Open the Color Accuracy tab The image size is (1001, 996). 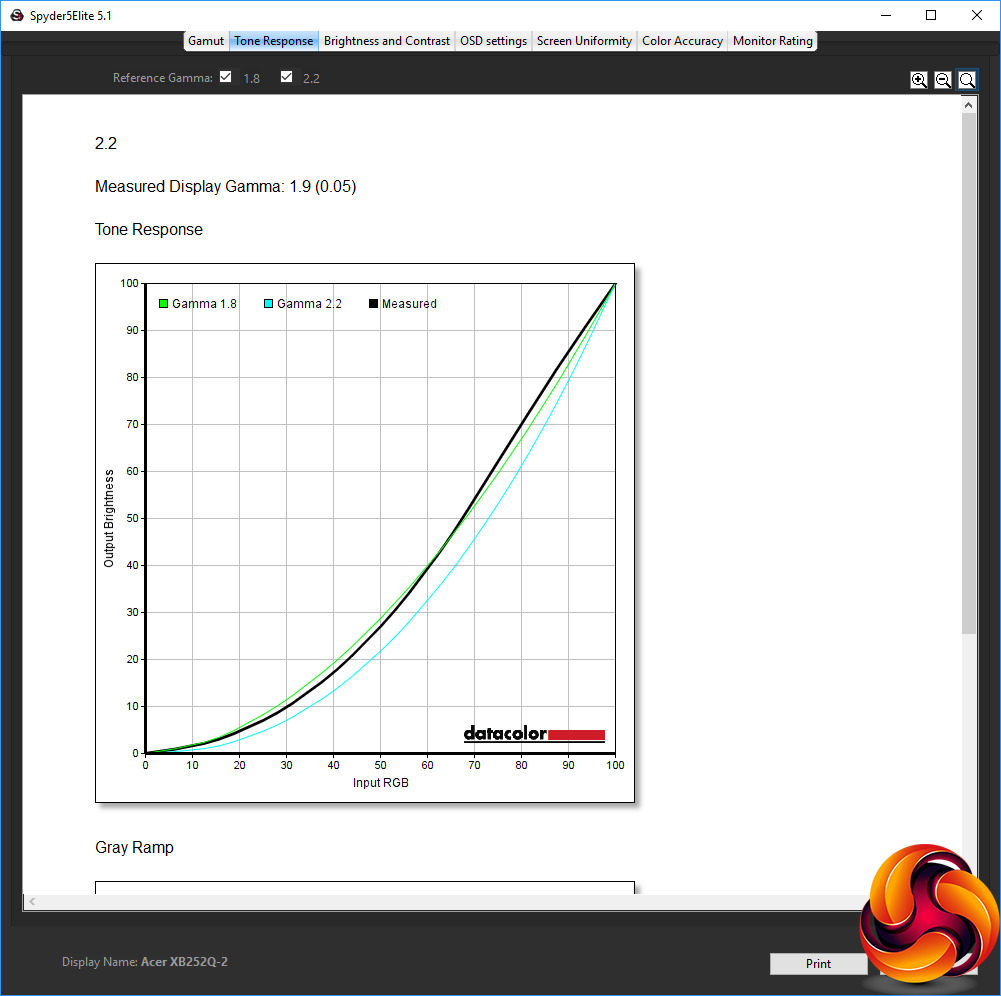tap(682, 41)
